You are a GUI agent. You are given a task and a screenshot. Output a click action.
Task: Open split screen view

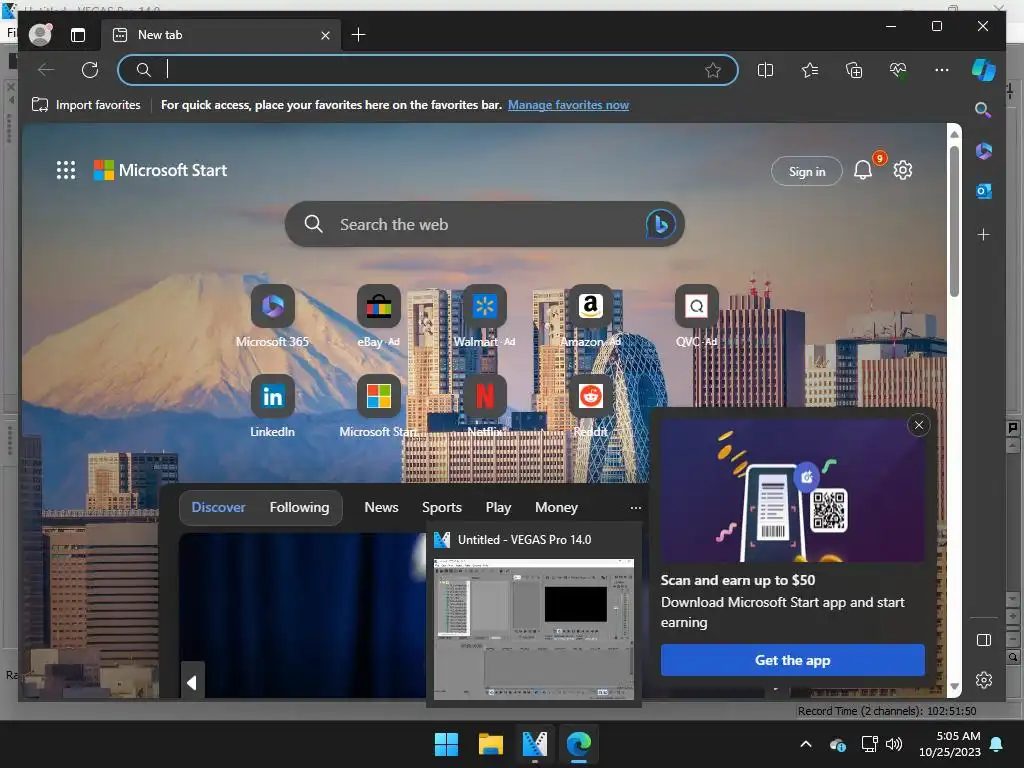(765, 70)
